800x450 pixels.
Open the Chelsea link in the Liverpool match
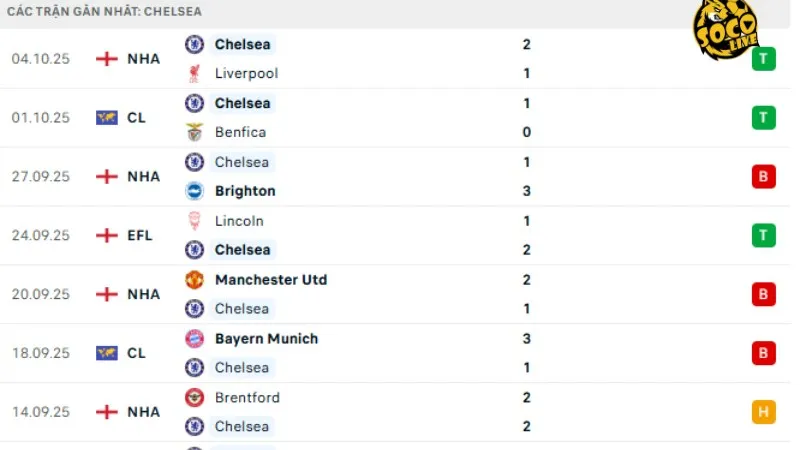click(x=242, y=44)
